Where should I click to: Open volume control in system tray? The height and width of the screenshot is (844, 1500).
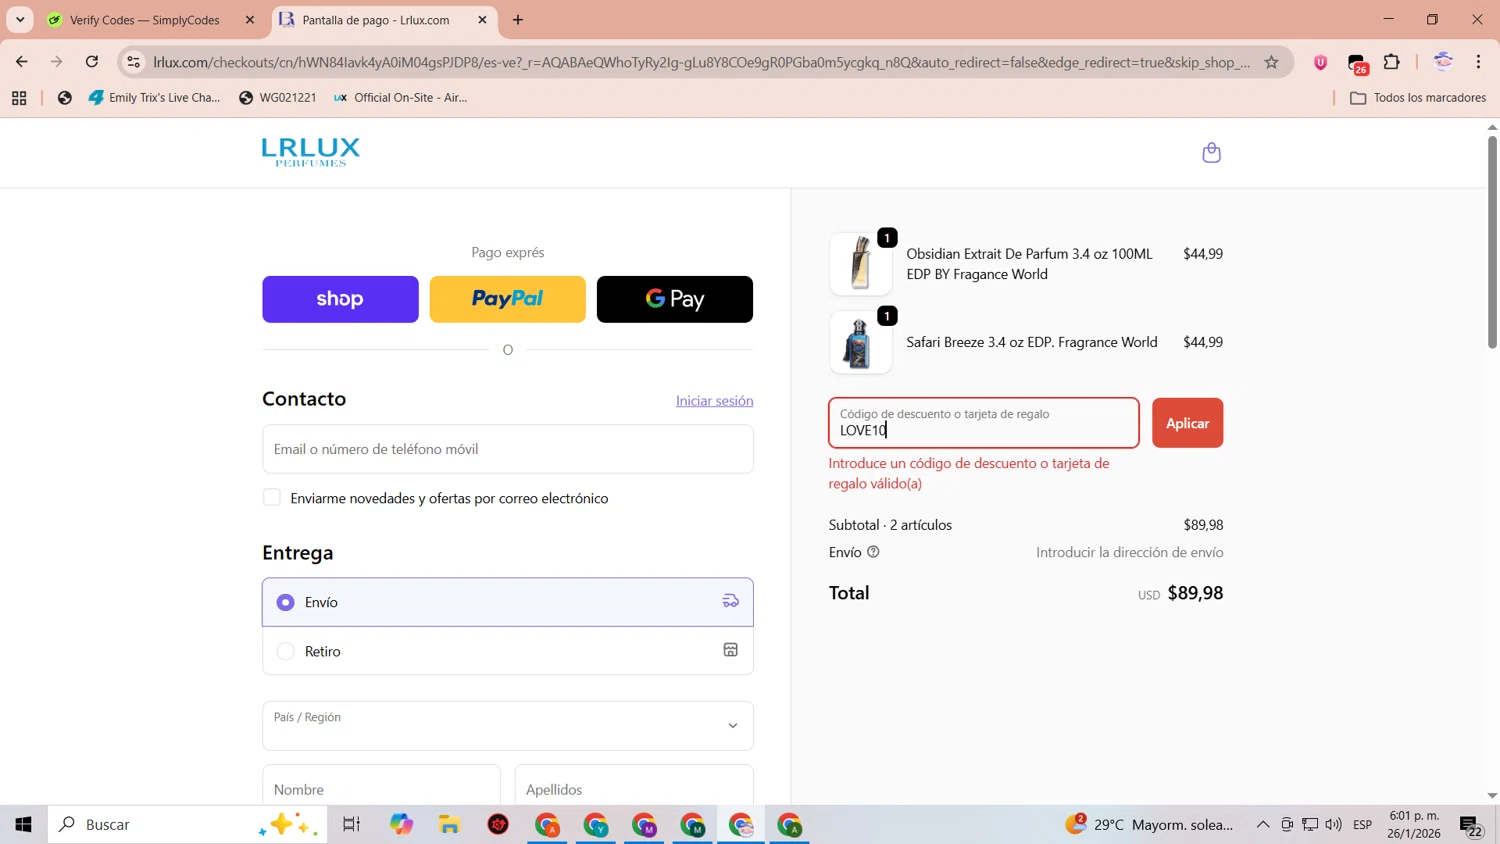pos(1333,825)
